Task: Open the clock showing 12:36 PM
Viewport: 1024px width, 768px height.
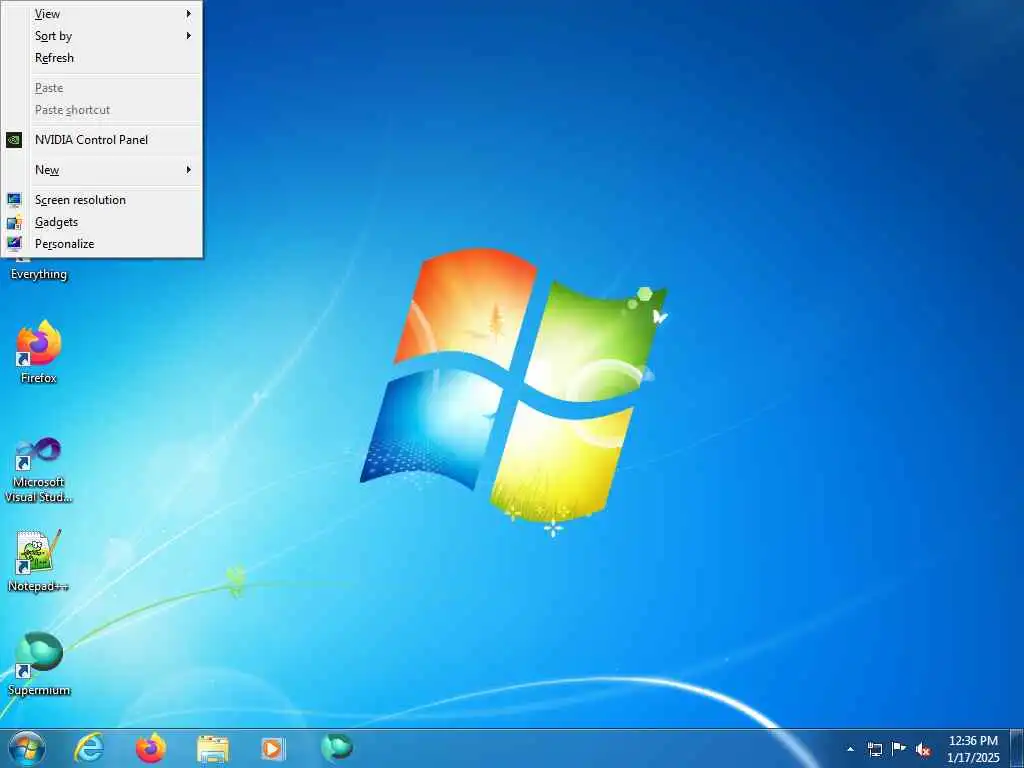Action: (x=973, y=749)
